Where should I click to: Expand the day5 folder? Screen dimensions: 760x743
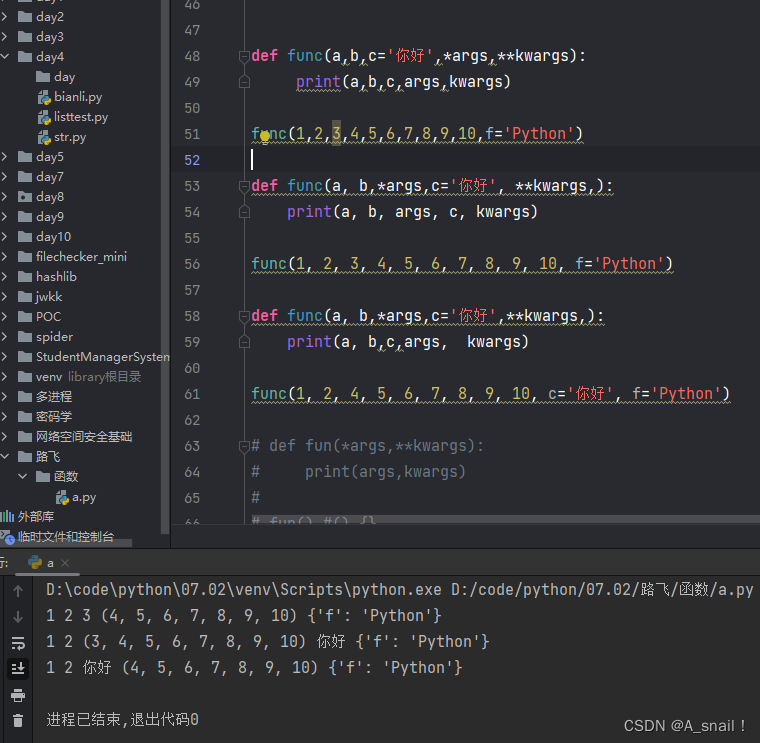tap(7, 157)
